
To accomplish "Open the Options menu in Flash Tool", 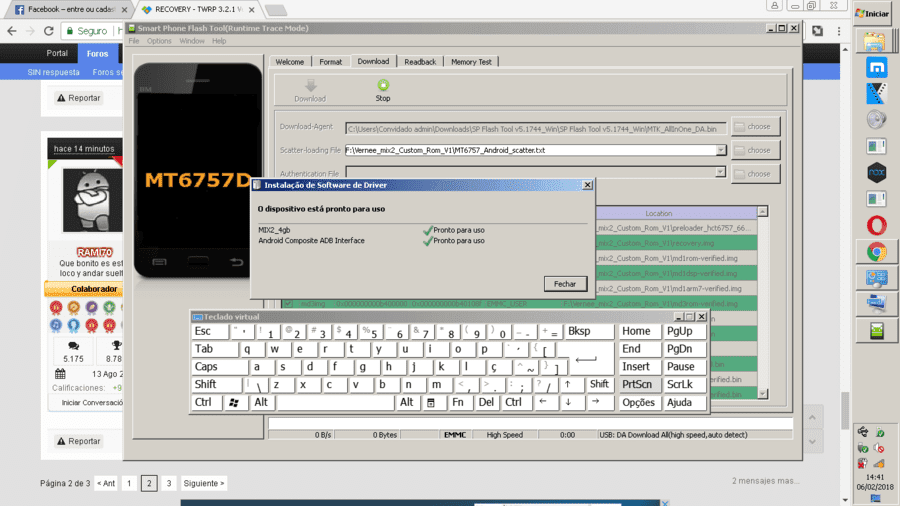I will [x=159, y=41].
